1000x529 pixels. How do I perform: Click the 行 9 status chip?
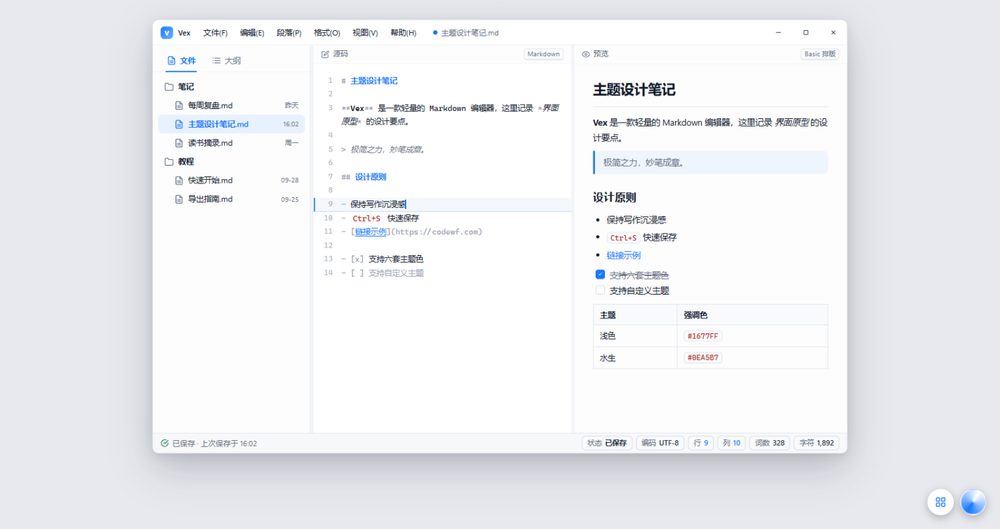click(701, 443)
